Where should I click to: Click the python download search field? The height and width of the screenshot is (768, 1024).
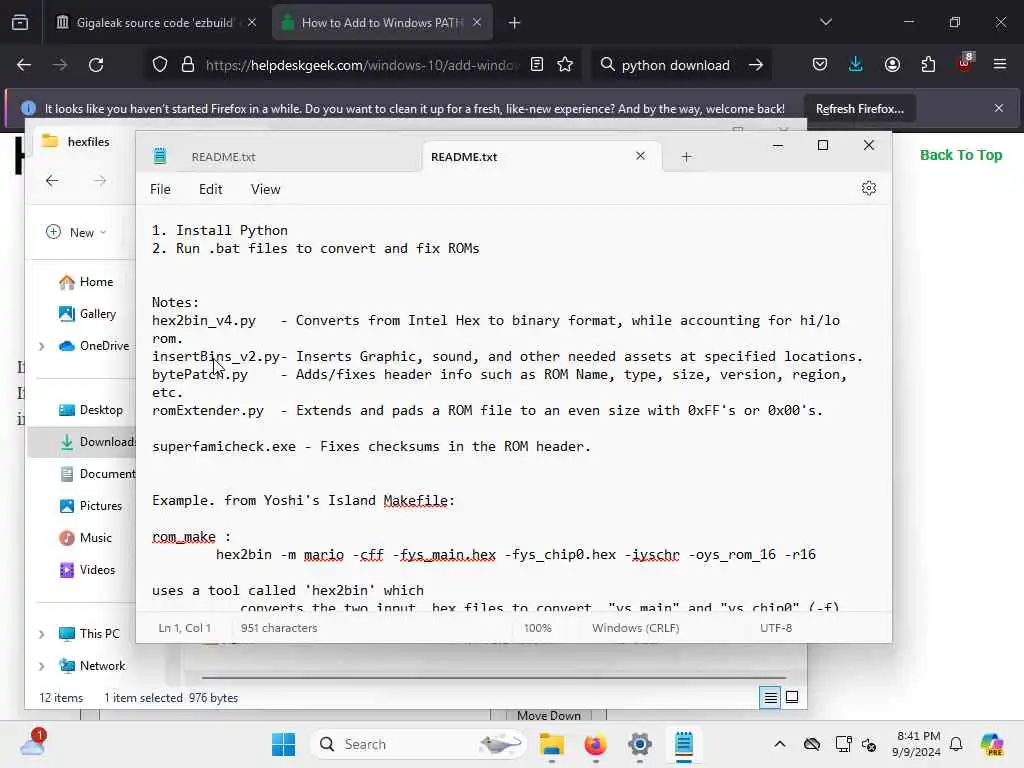[x=675, y=65]
